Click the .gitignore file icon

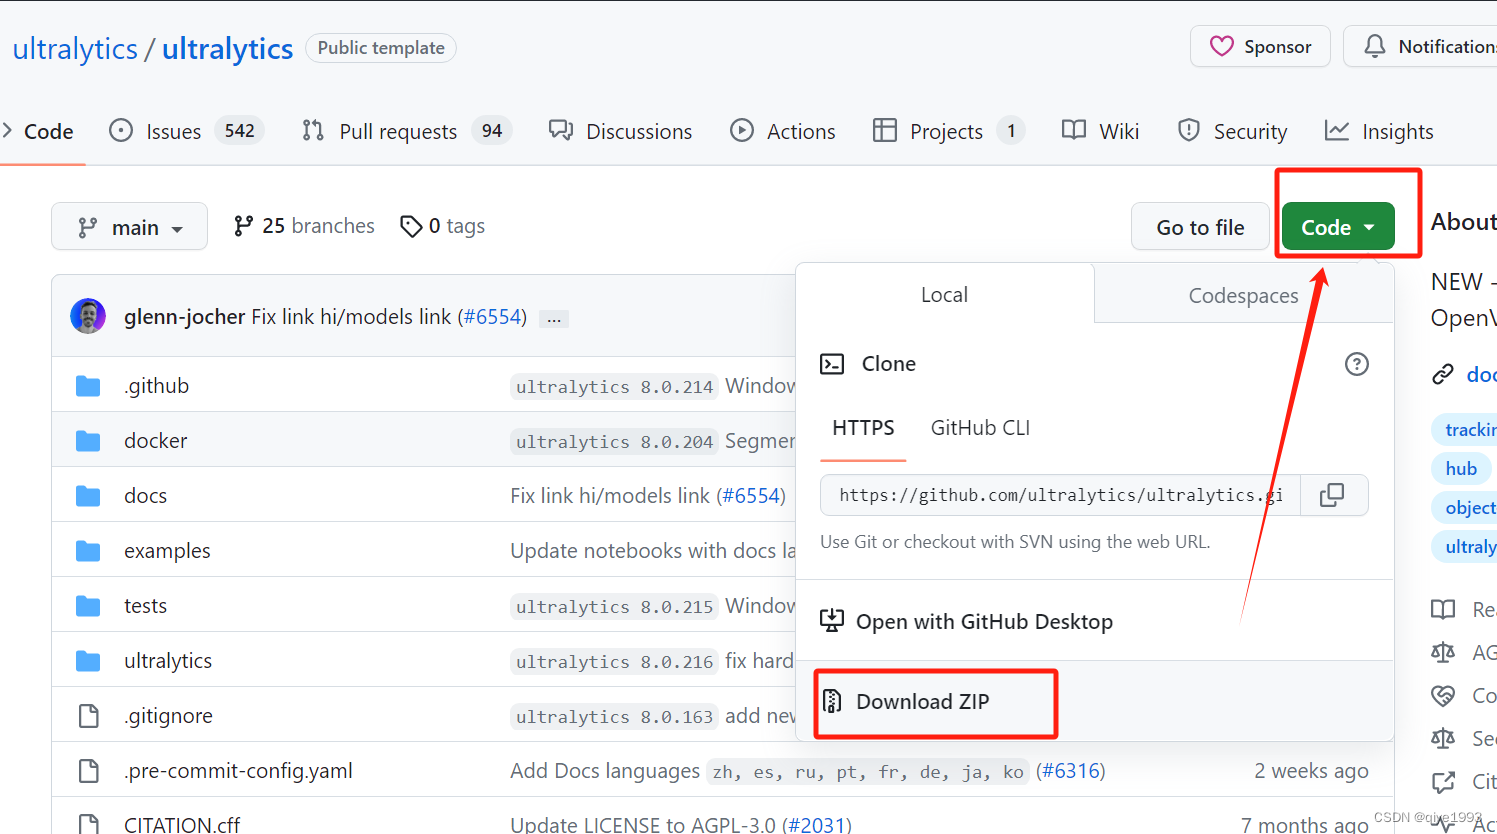(x=88, y=716)
